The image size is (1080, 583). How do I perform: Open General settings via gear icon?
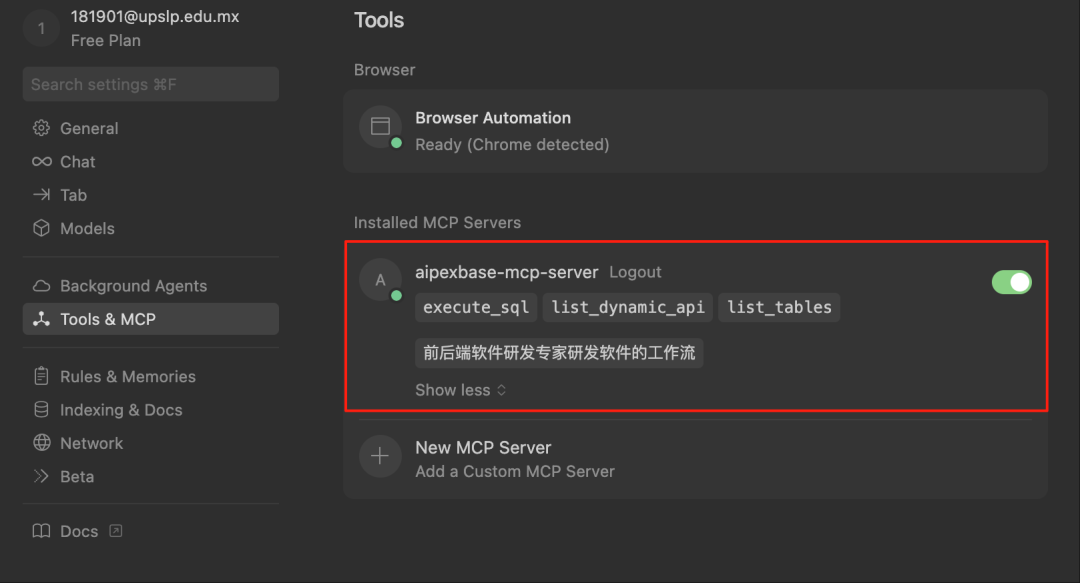point(41,128)
